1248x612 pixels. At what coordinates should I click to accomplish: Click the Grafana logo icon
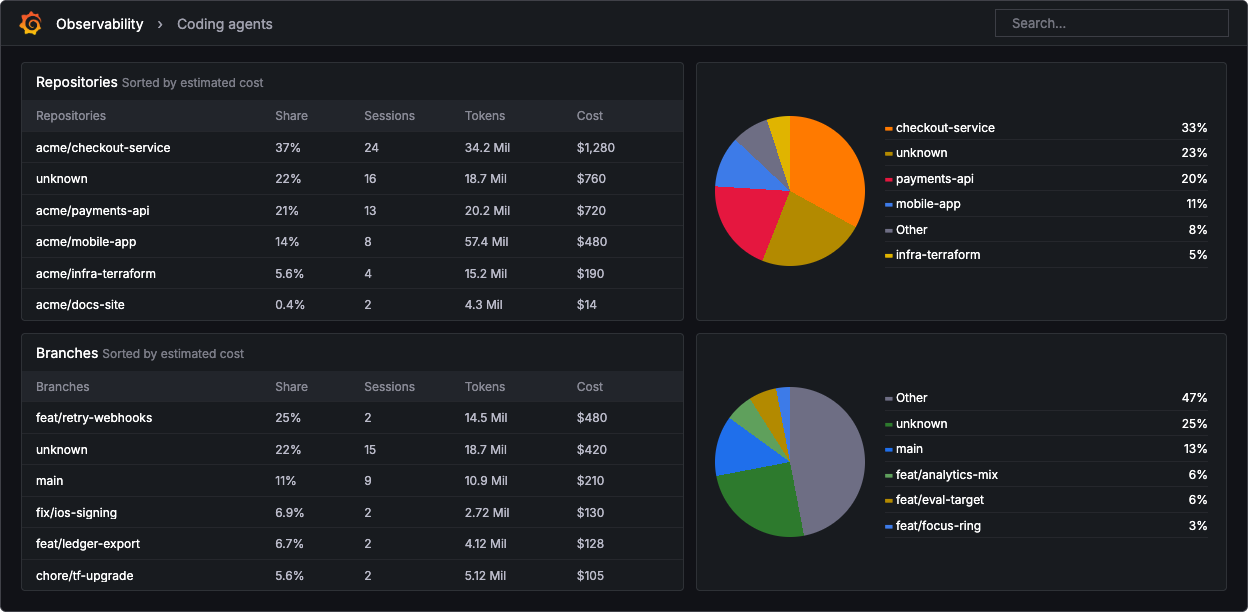[x=30, y=23]
